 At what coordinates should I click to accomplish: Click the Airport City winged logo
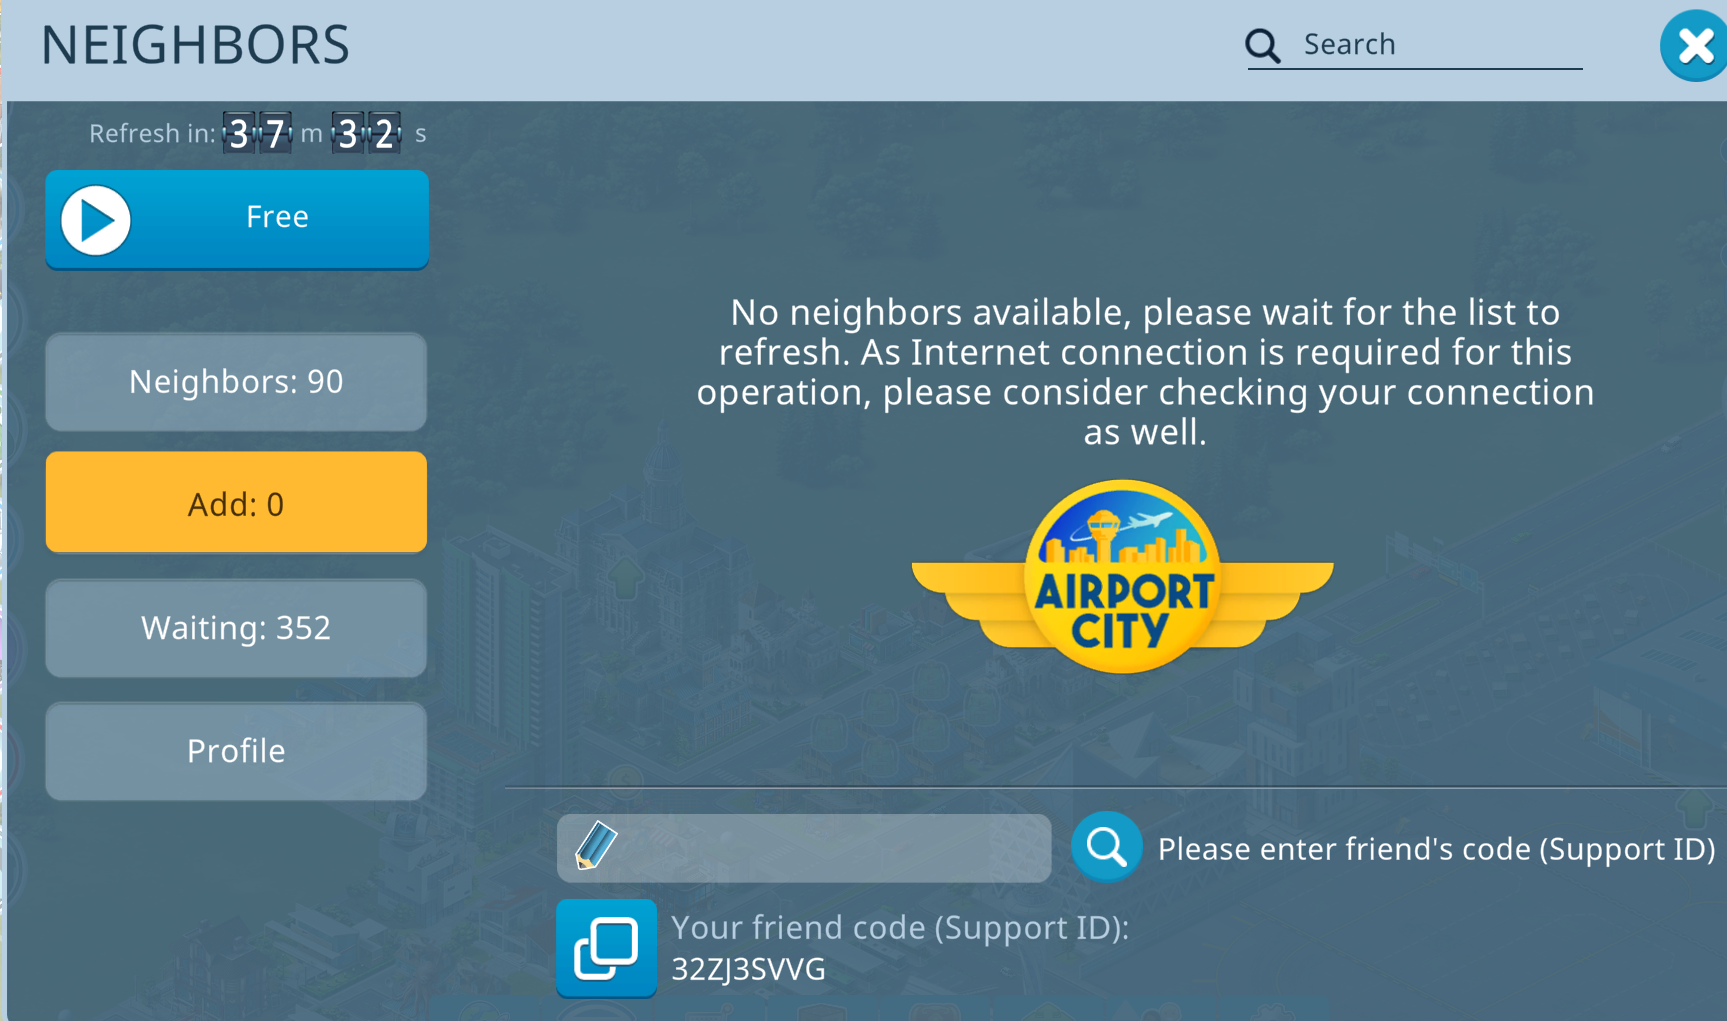click(1123, 577)
